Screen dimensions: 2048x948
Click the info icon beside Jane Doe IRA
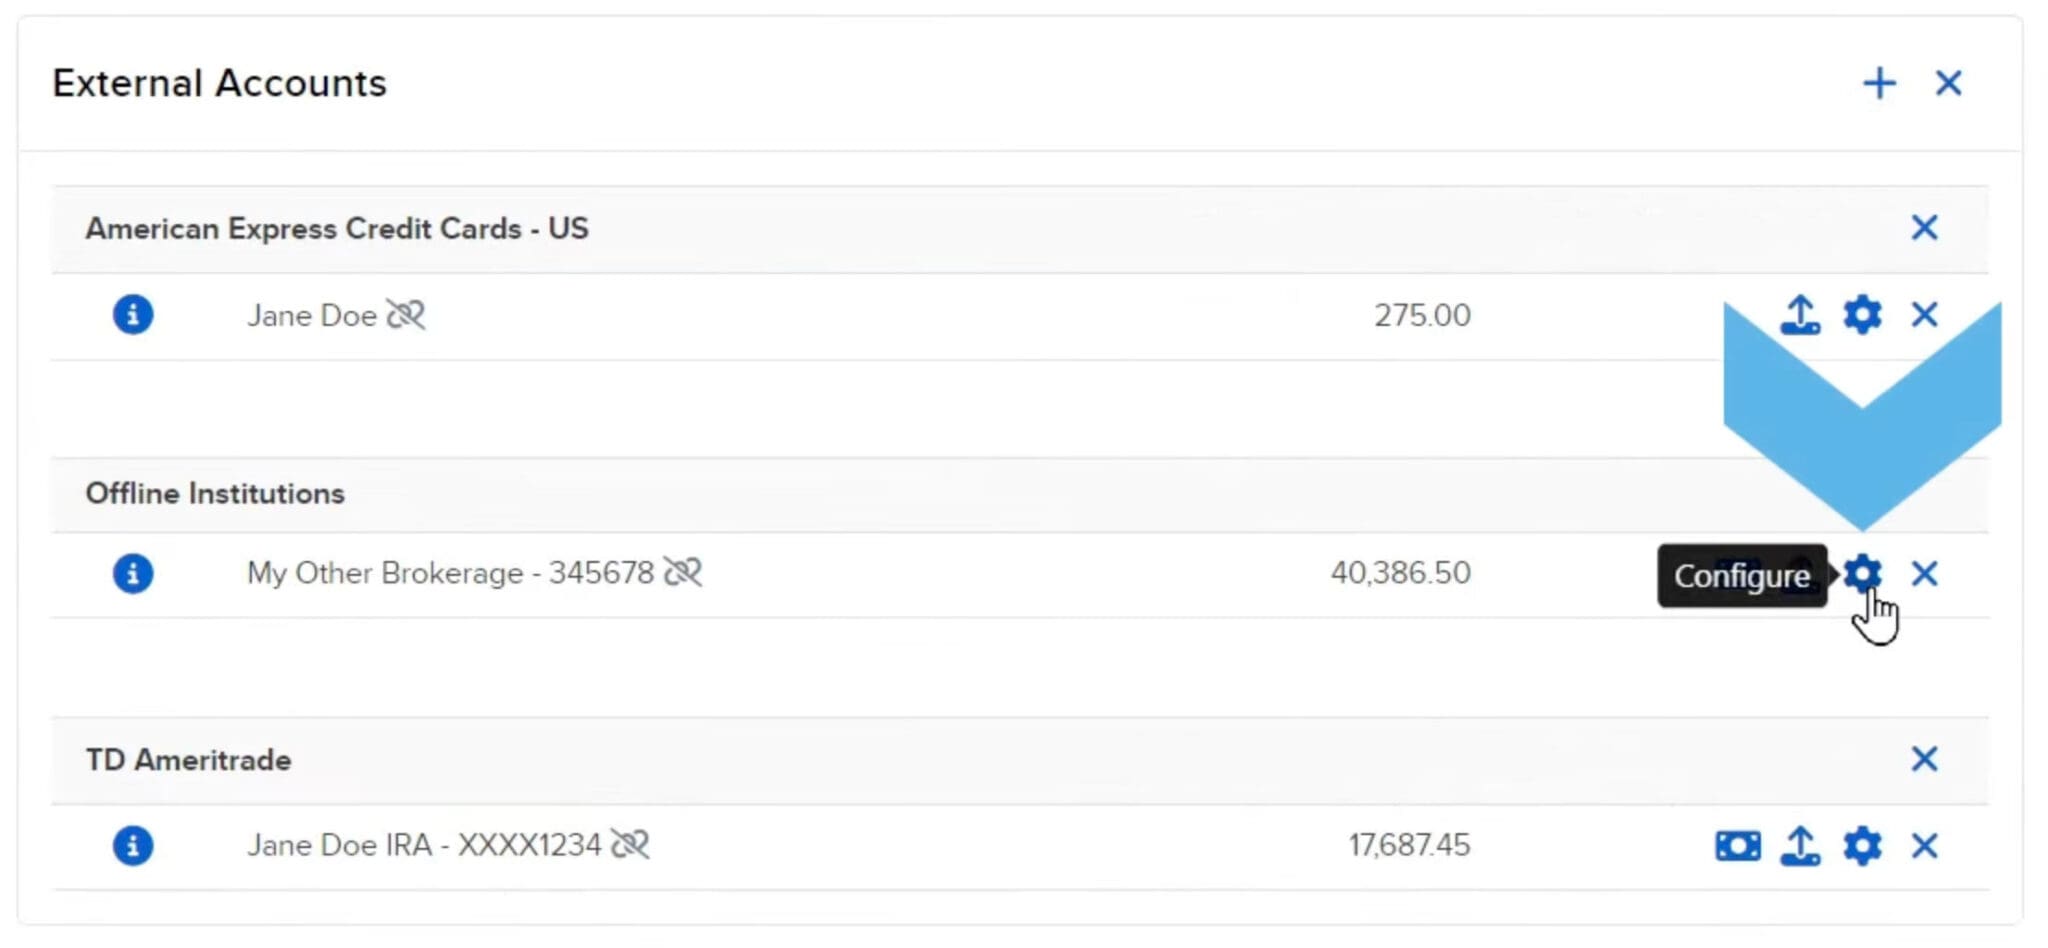click(132, 845)
